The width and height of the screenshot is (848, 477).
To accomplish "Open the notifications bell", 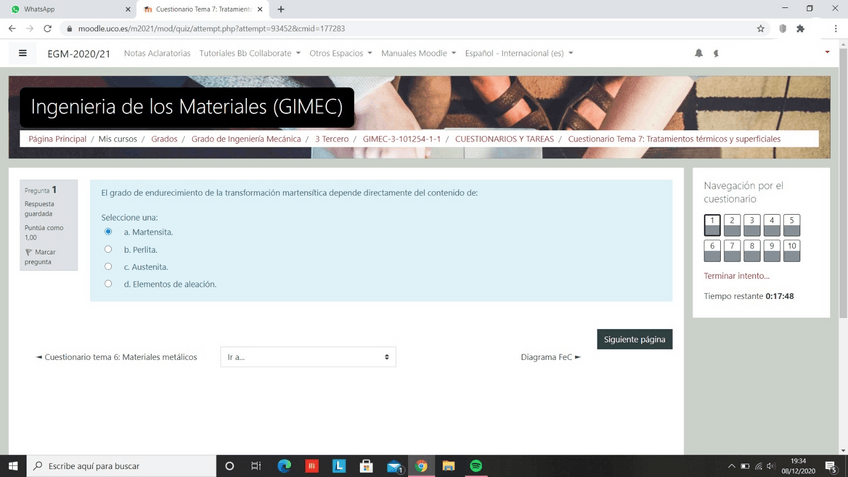I will 699,53.
